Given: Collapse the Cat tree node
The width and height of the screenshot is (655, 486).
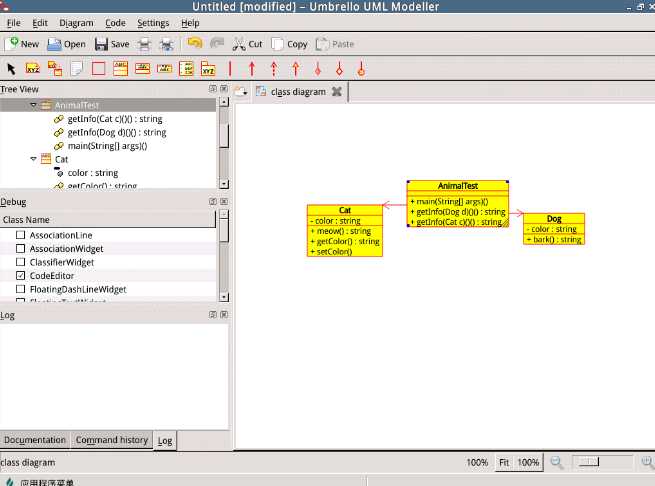Looking at the screenshot, I should (33, 159).
